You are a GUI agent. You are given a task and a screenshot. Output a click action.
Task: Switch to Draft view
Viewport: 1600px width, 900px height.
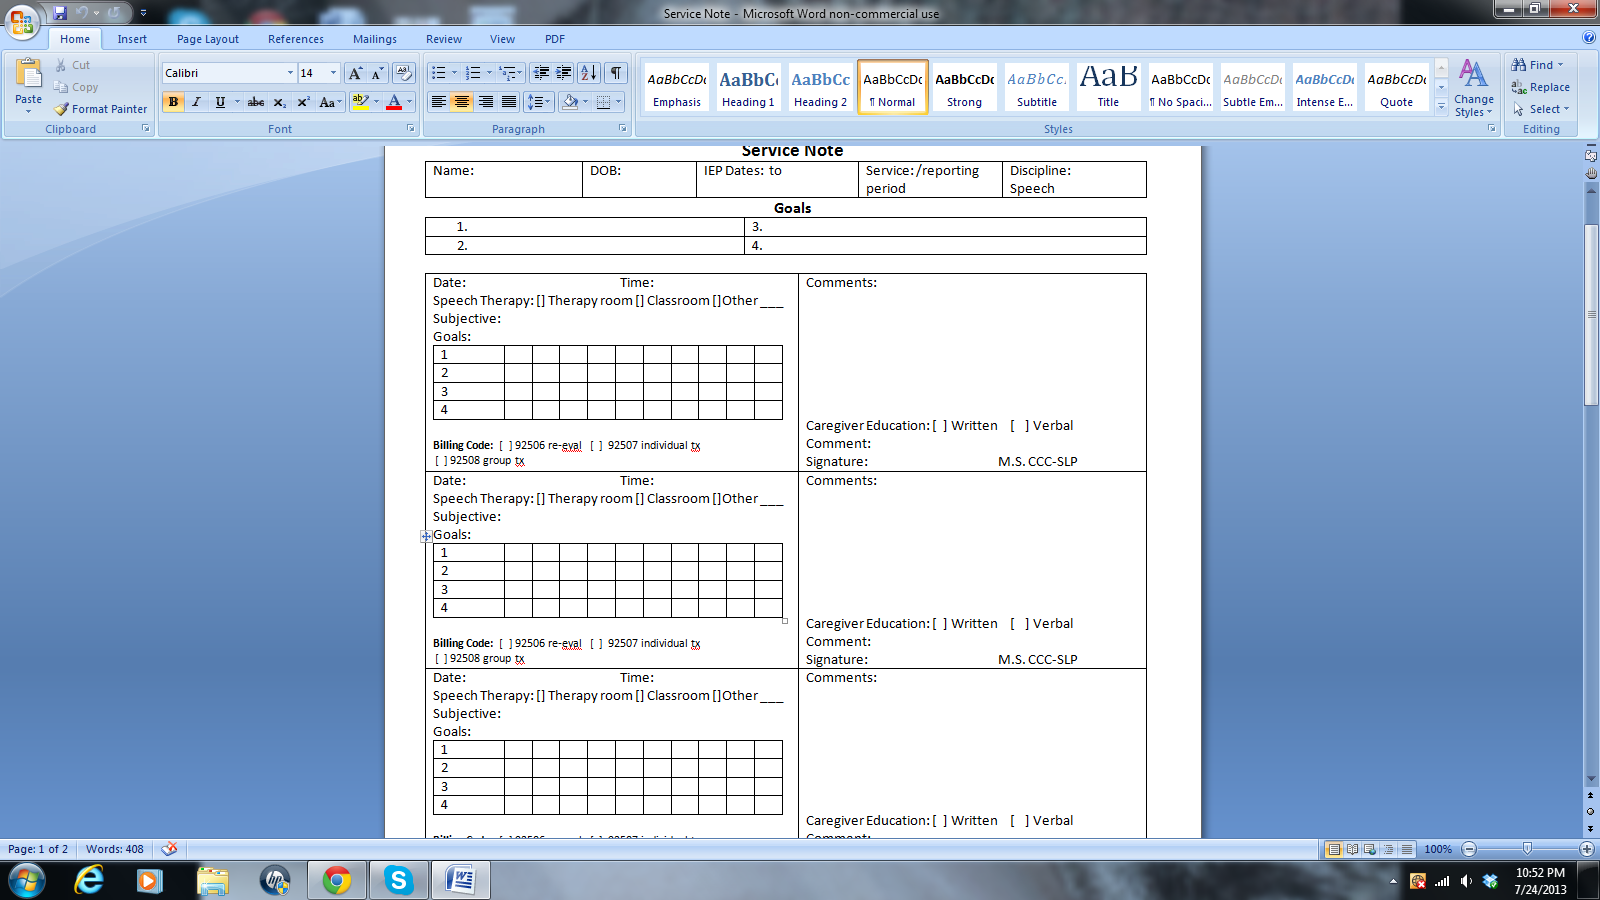click(1407, 849)
